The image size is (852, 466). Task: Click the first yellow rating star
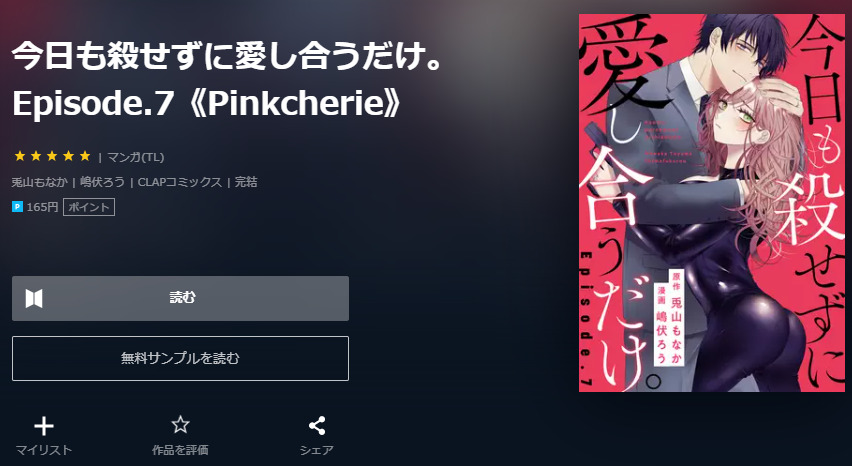tap(20, 156)
